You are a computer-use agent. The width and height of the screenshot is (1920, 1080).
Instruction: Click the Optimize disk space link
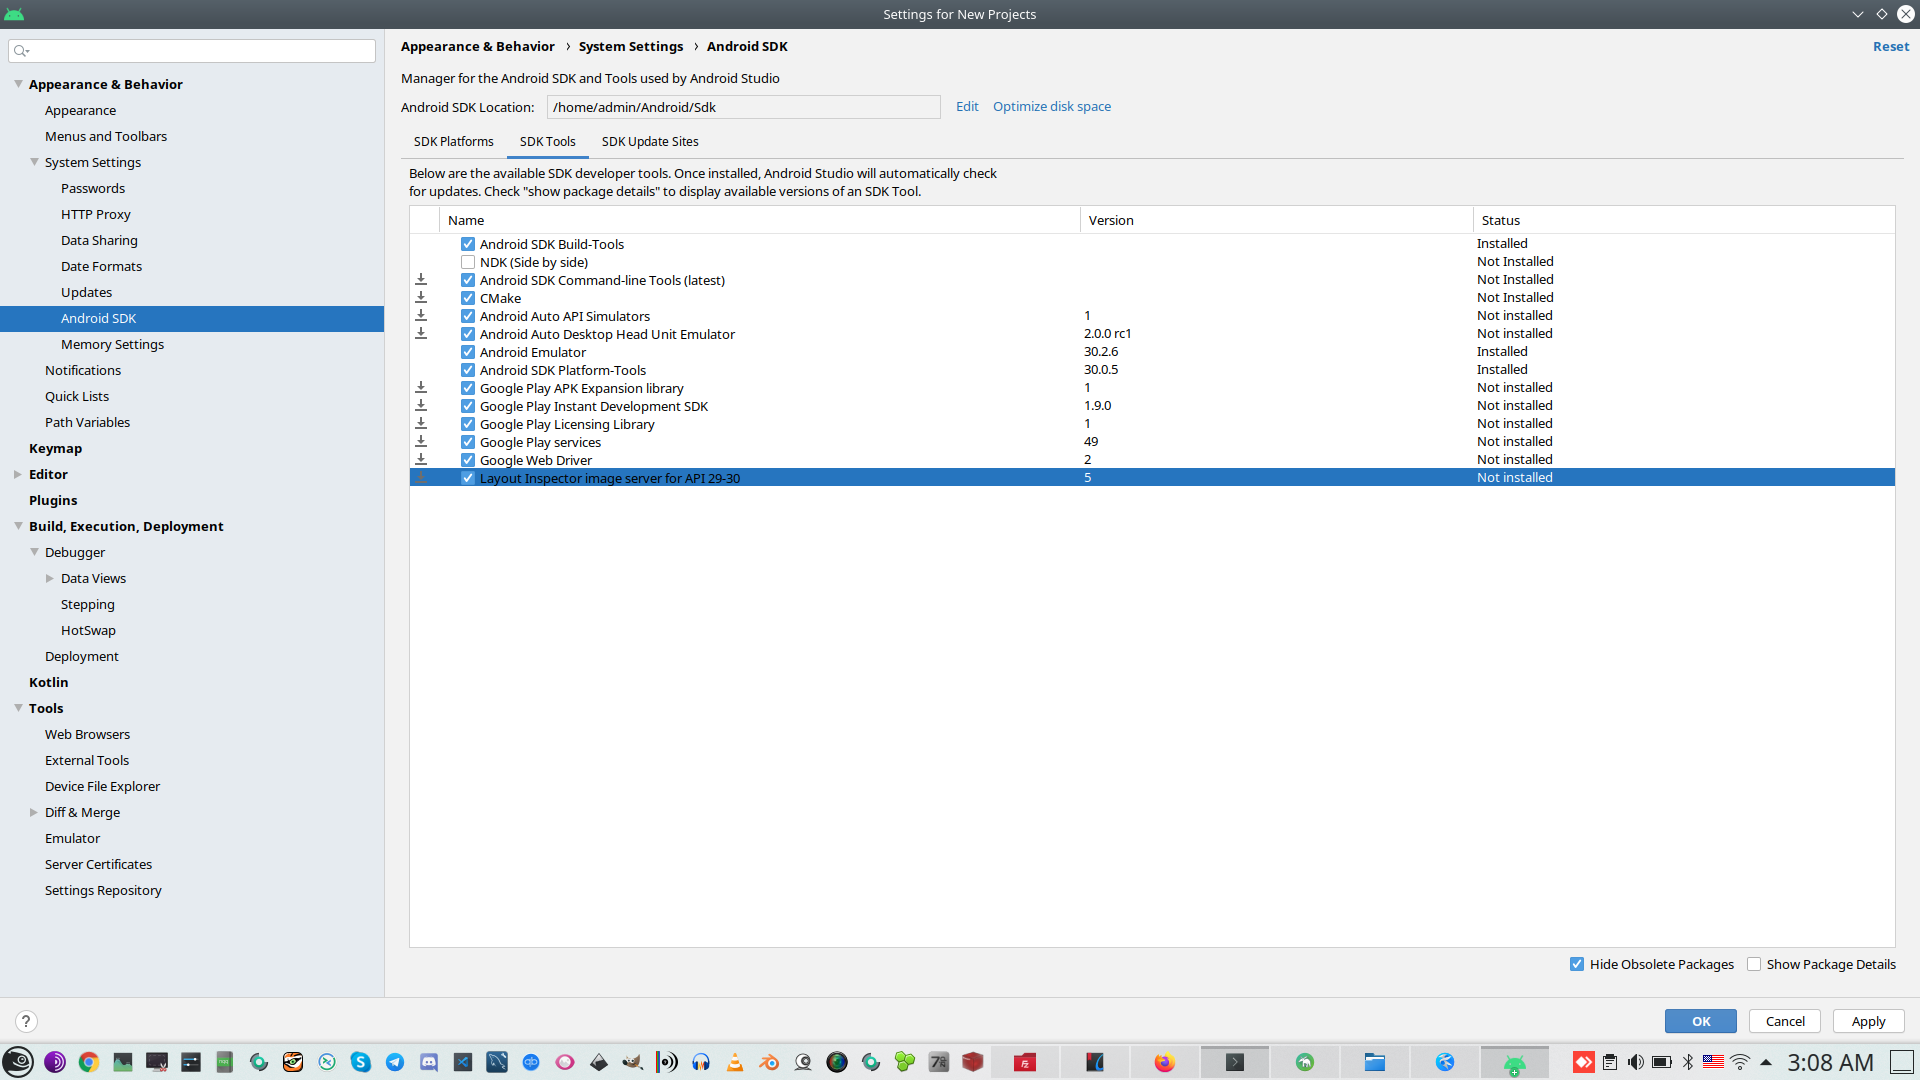pos(1051,106)
